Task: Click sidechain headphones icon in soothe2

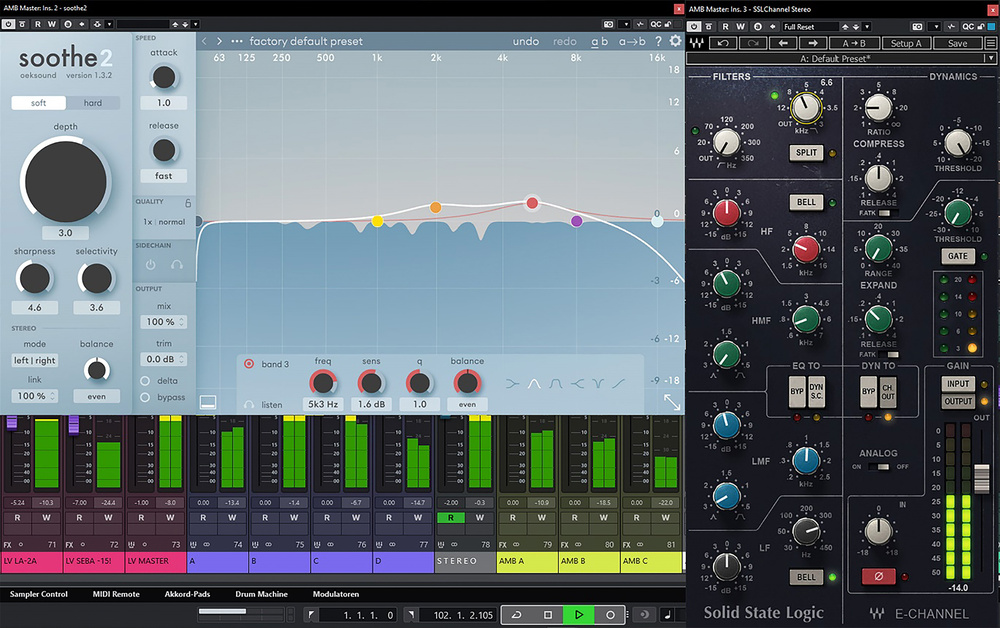Action: 177,264
